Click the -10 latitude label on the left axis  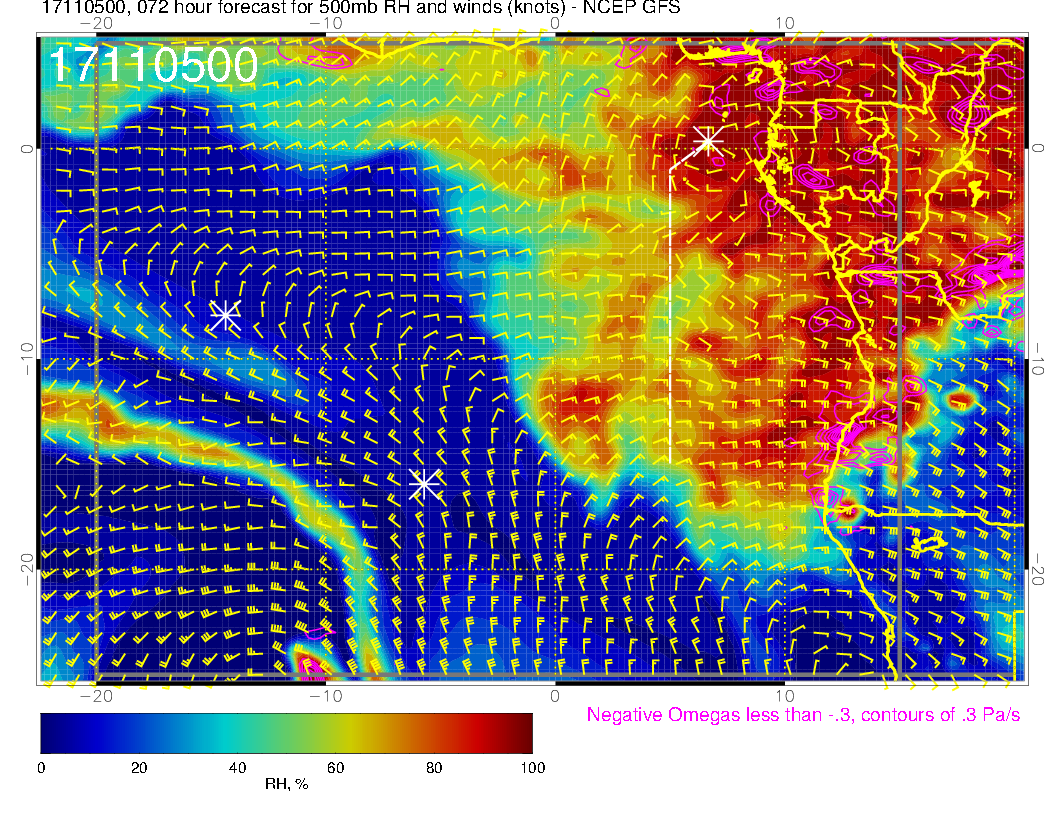27,358
